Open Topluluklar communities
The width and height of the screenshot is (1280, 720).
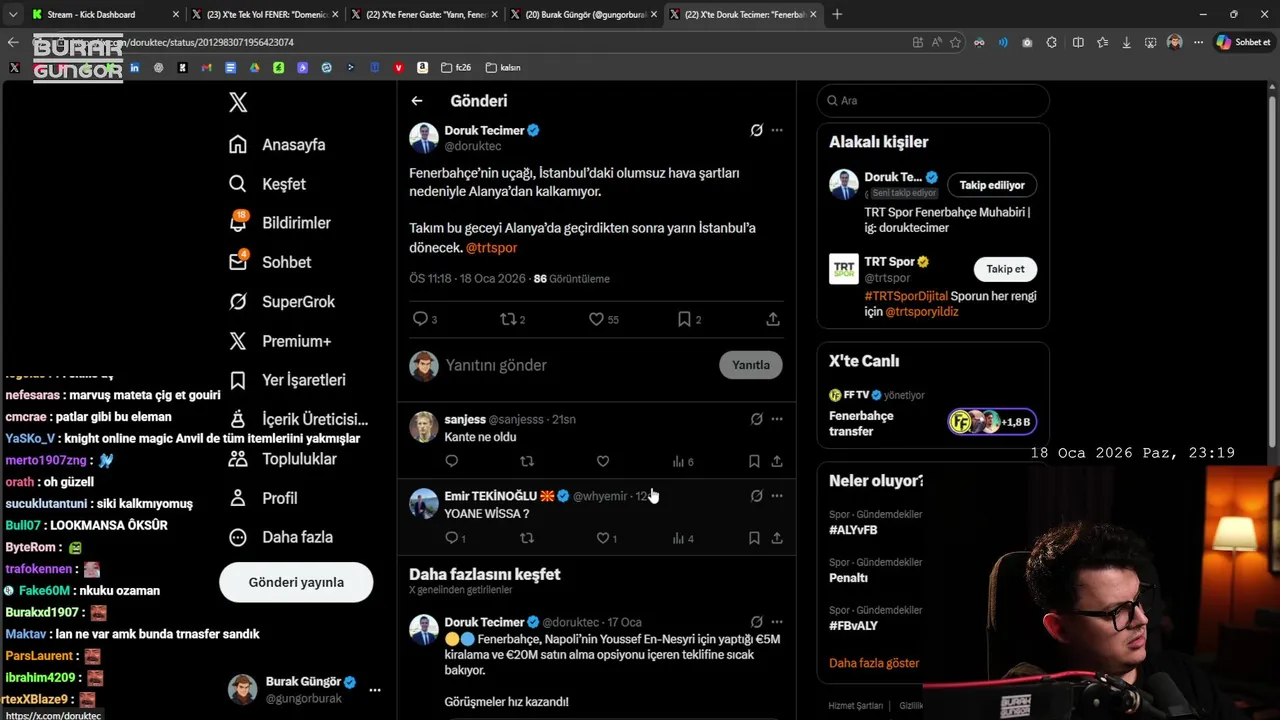pyautogui.click(x=283, y=459)
